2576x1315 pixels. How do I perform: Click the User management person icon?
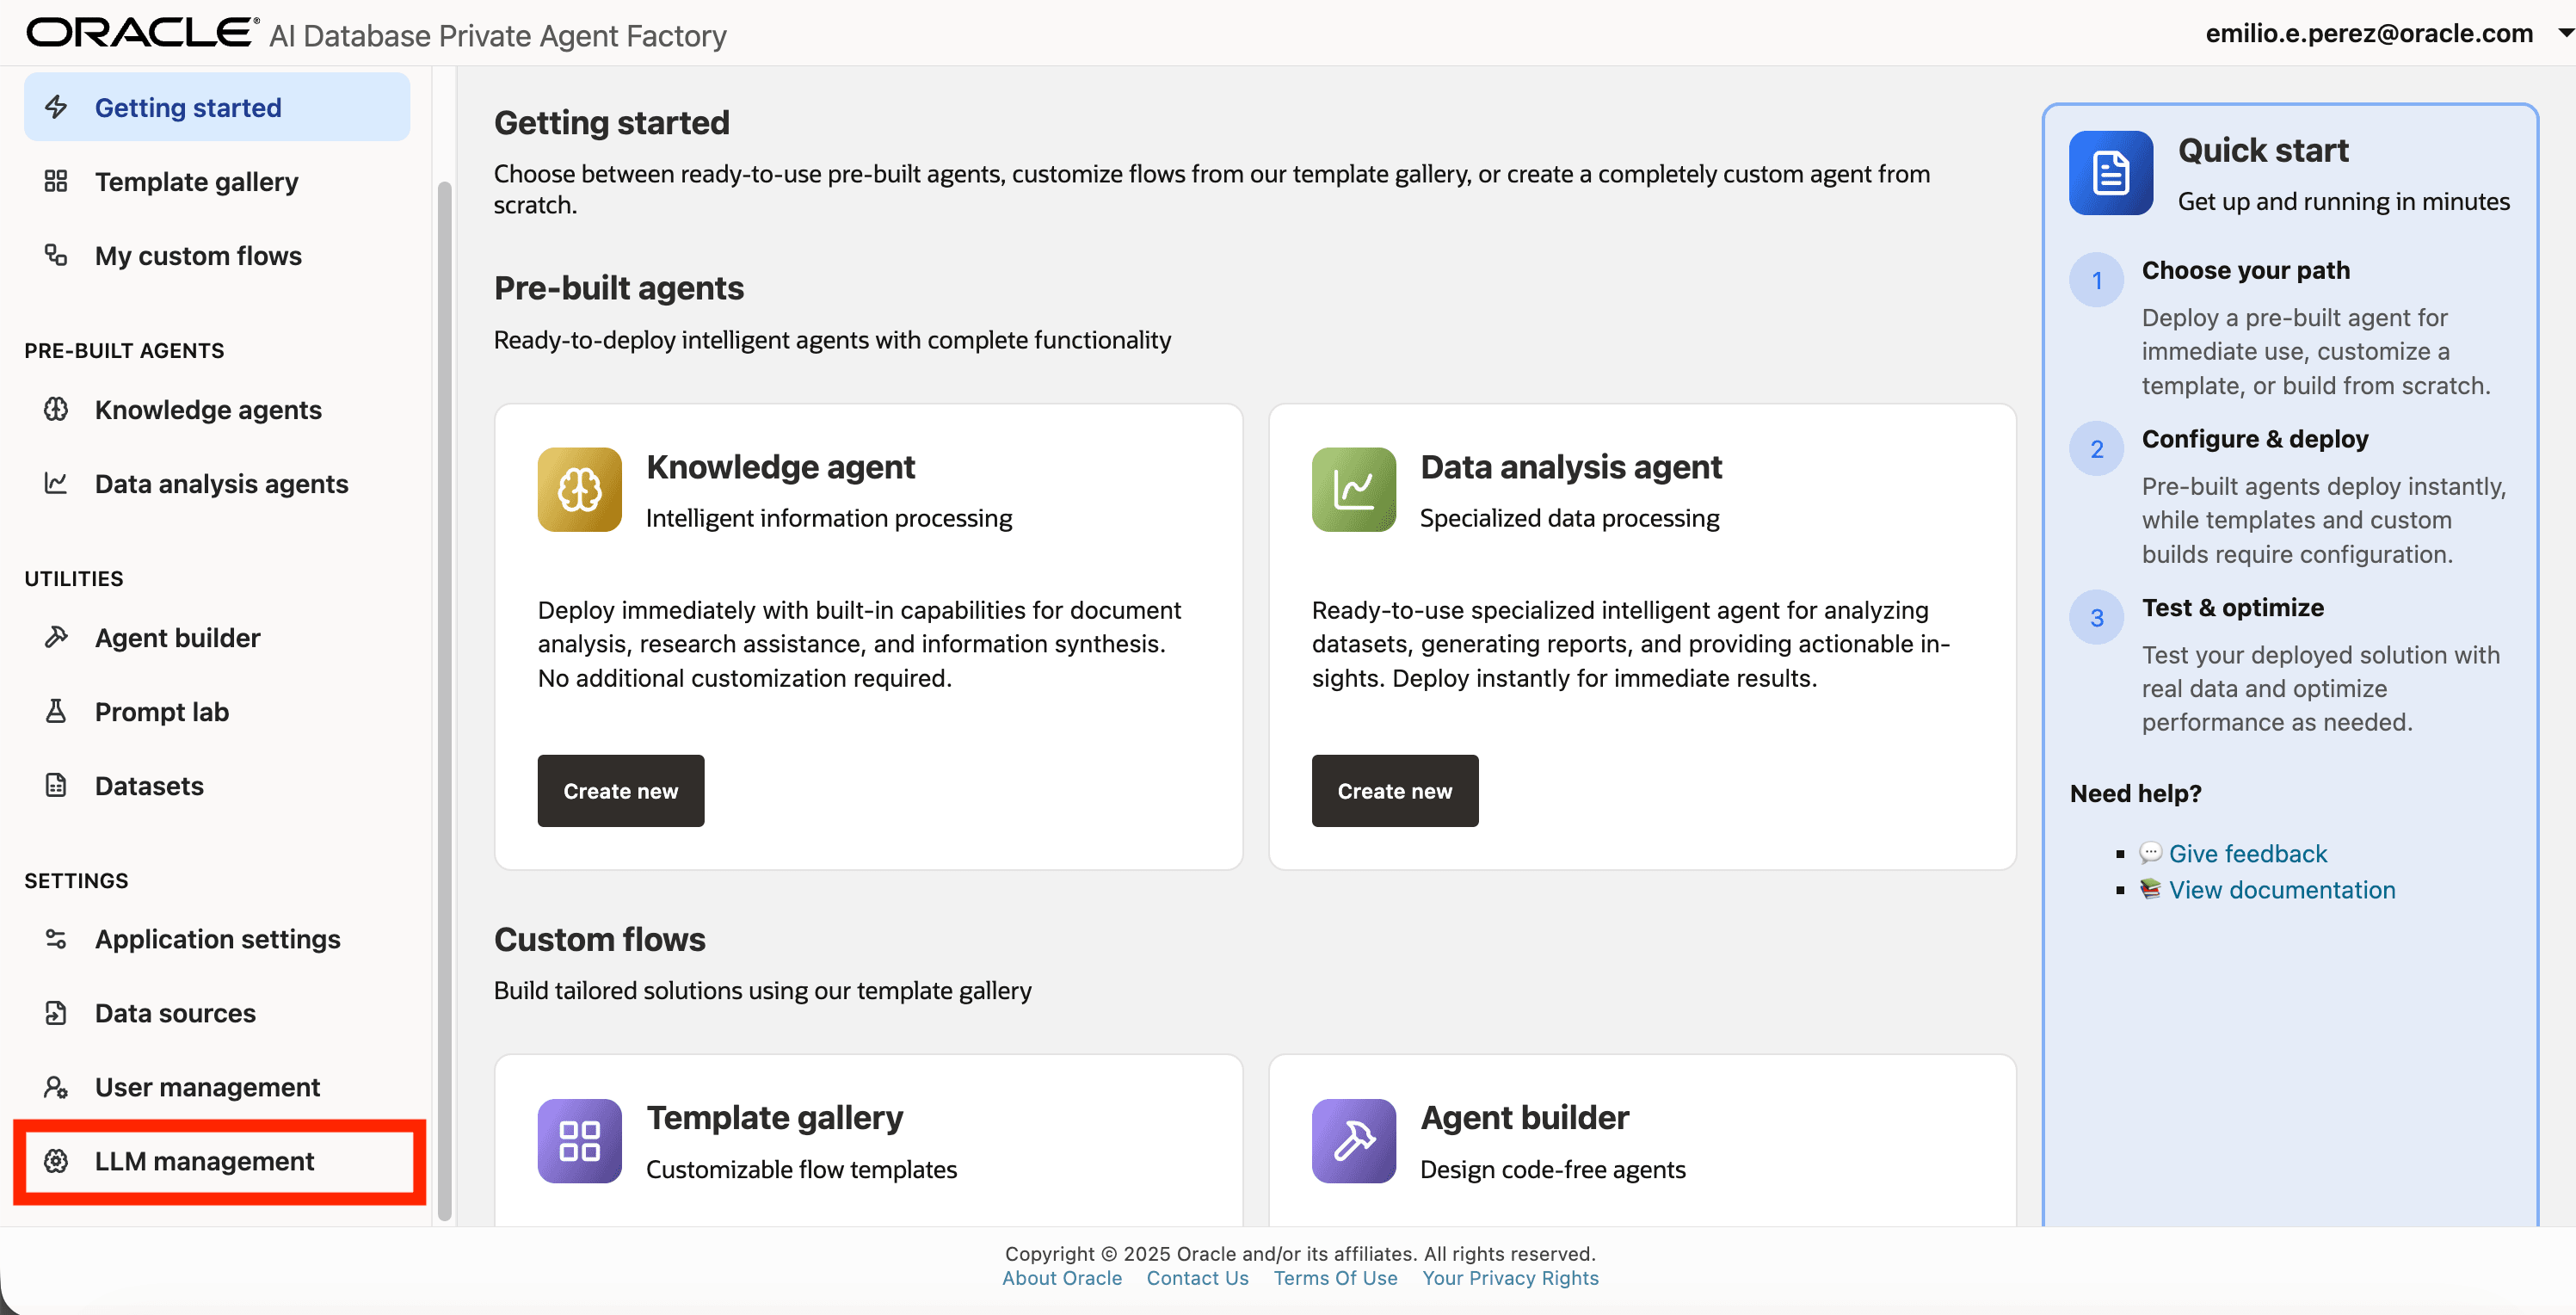[x=56, y=1086]
